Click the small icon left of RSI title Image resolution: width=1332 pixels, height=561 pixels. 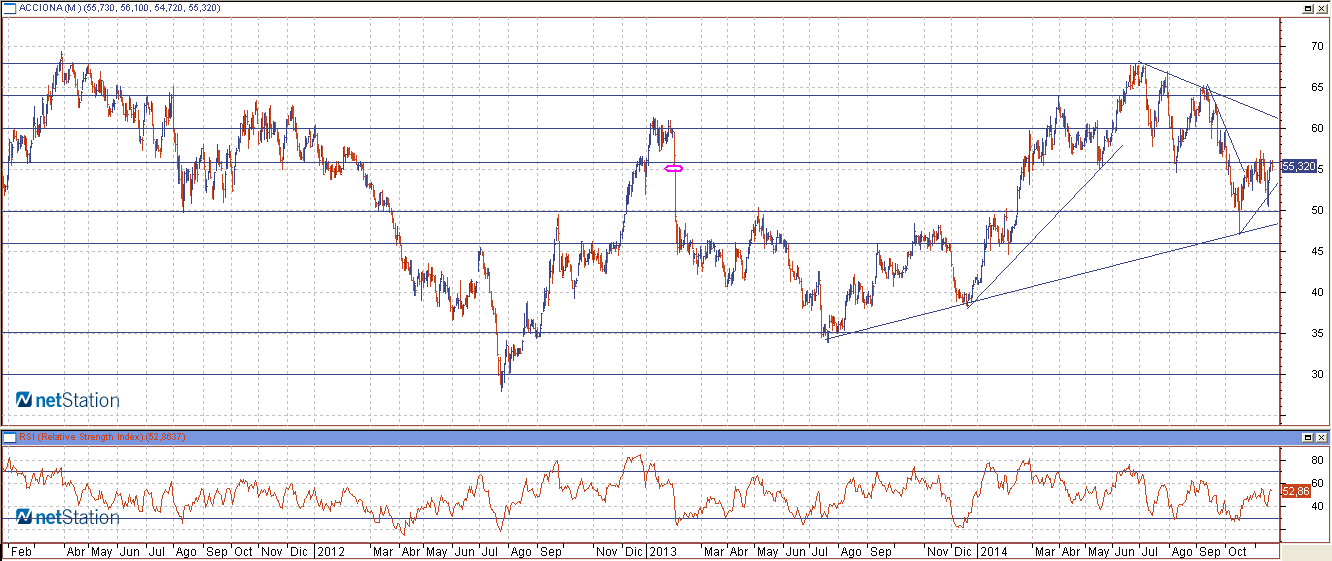click(9, 438)
